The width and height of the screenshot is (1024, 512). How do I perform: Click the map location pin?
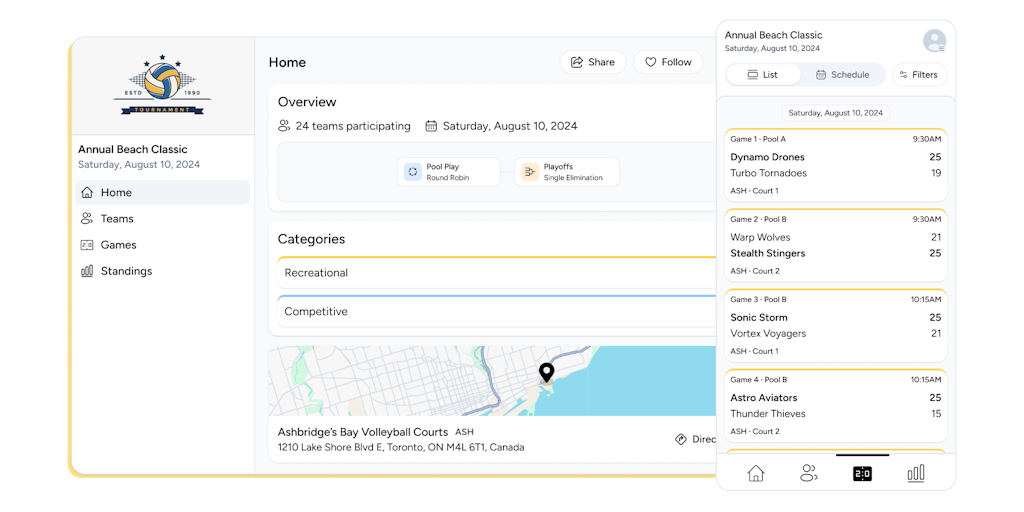pyautogui.click(x=546, y=373)
